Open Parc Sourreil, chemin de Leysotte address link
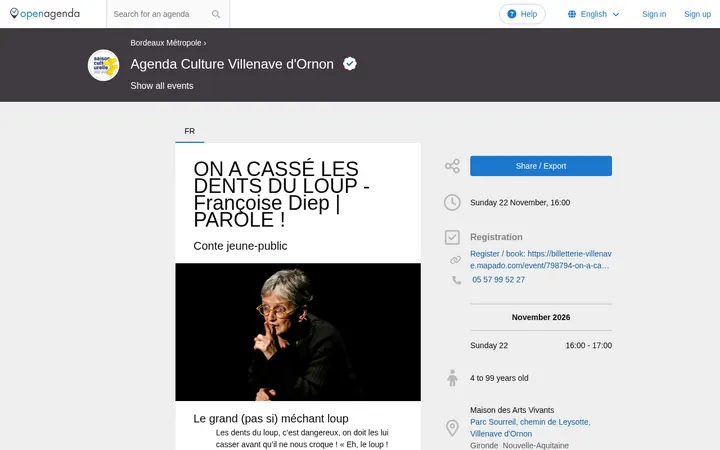This screenshot has width=720, height=450. (530, 428)
